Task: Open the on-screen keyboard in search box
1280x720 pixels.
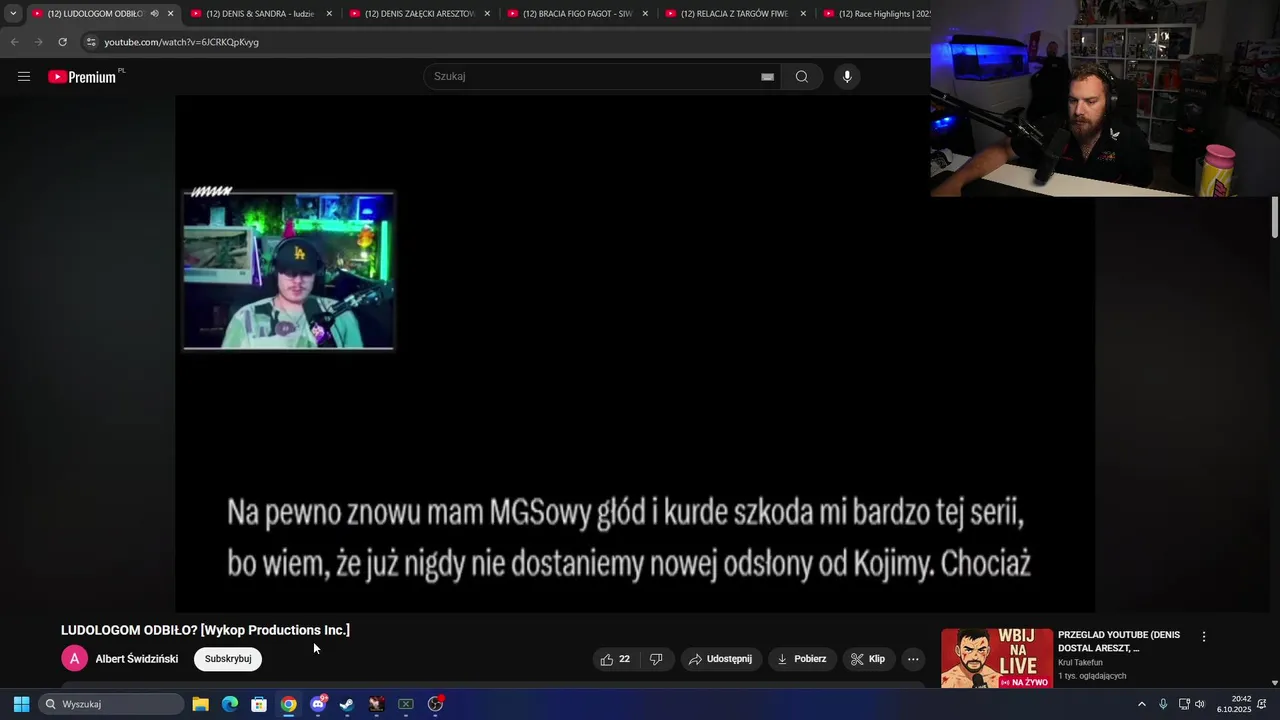Action: (x=767, y=76)
